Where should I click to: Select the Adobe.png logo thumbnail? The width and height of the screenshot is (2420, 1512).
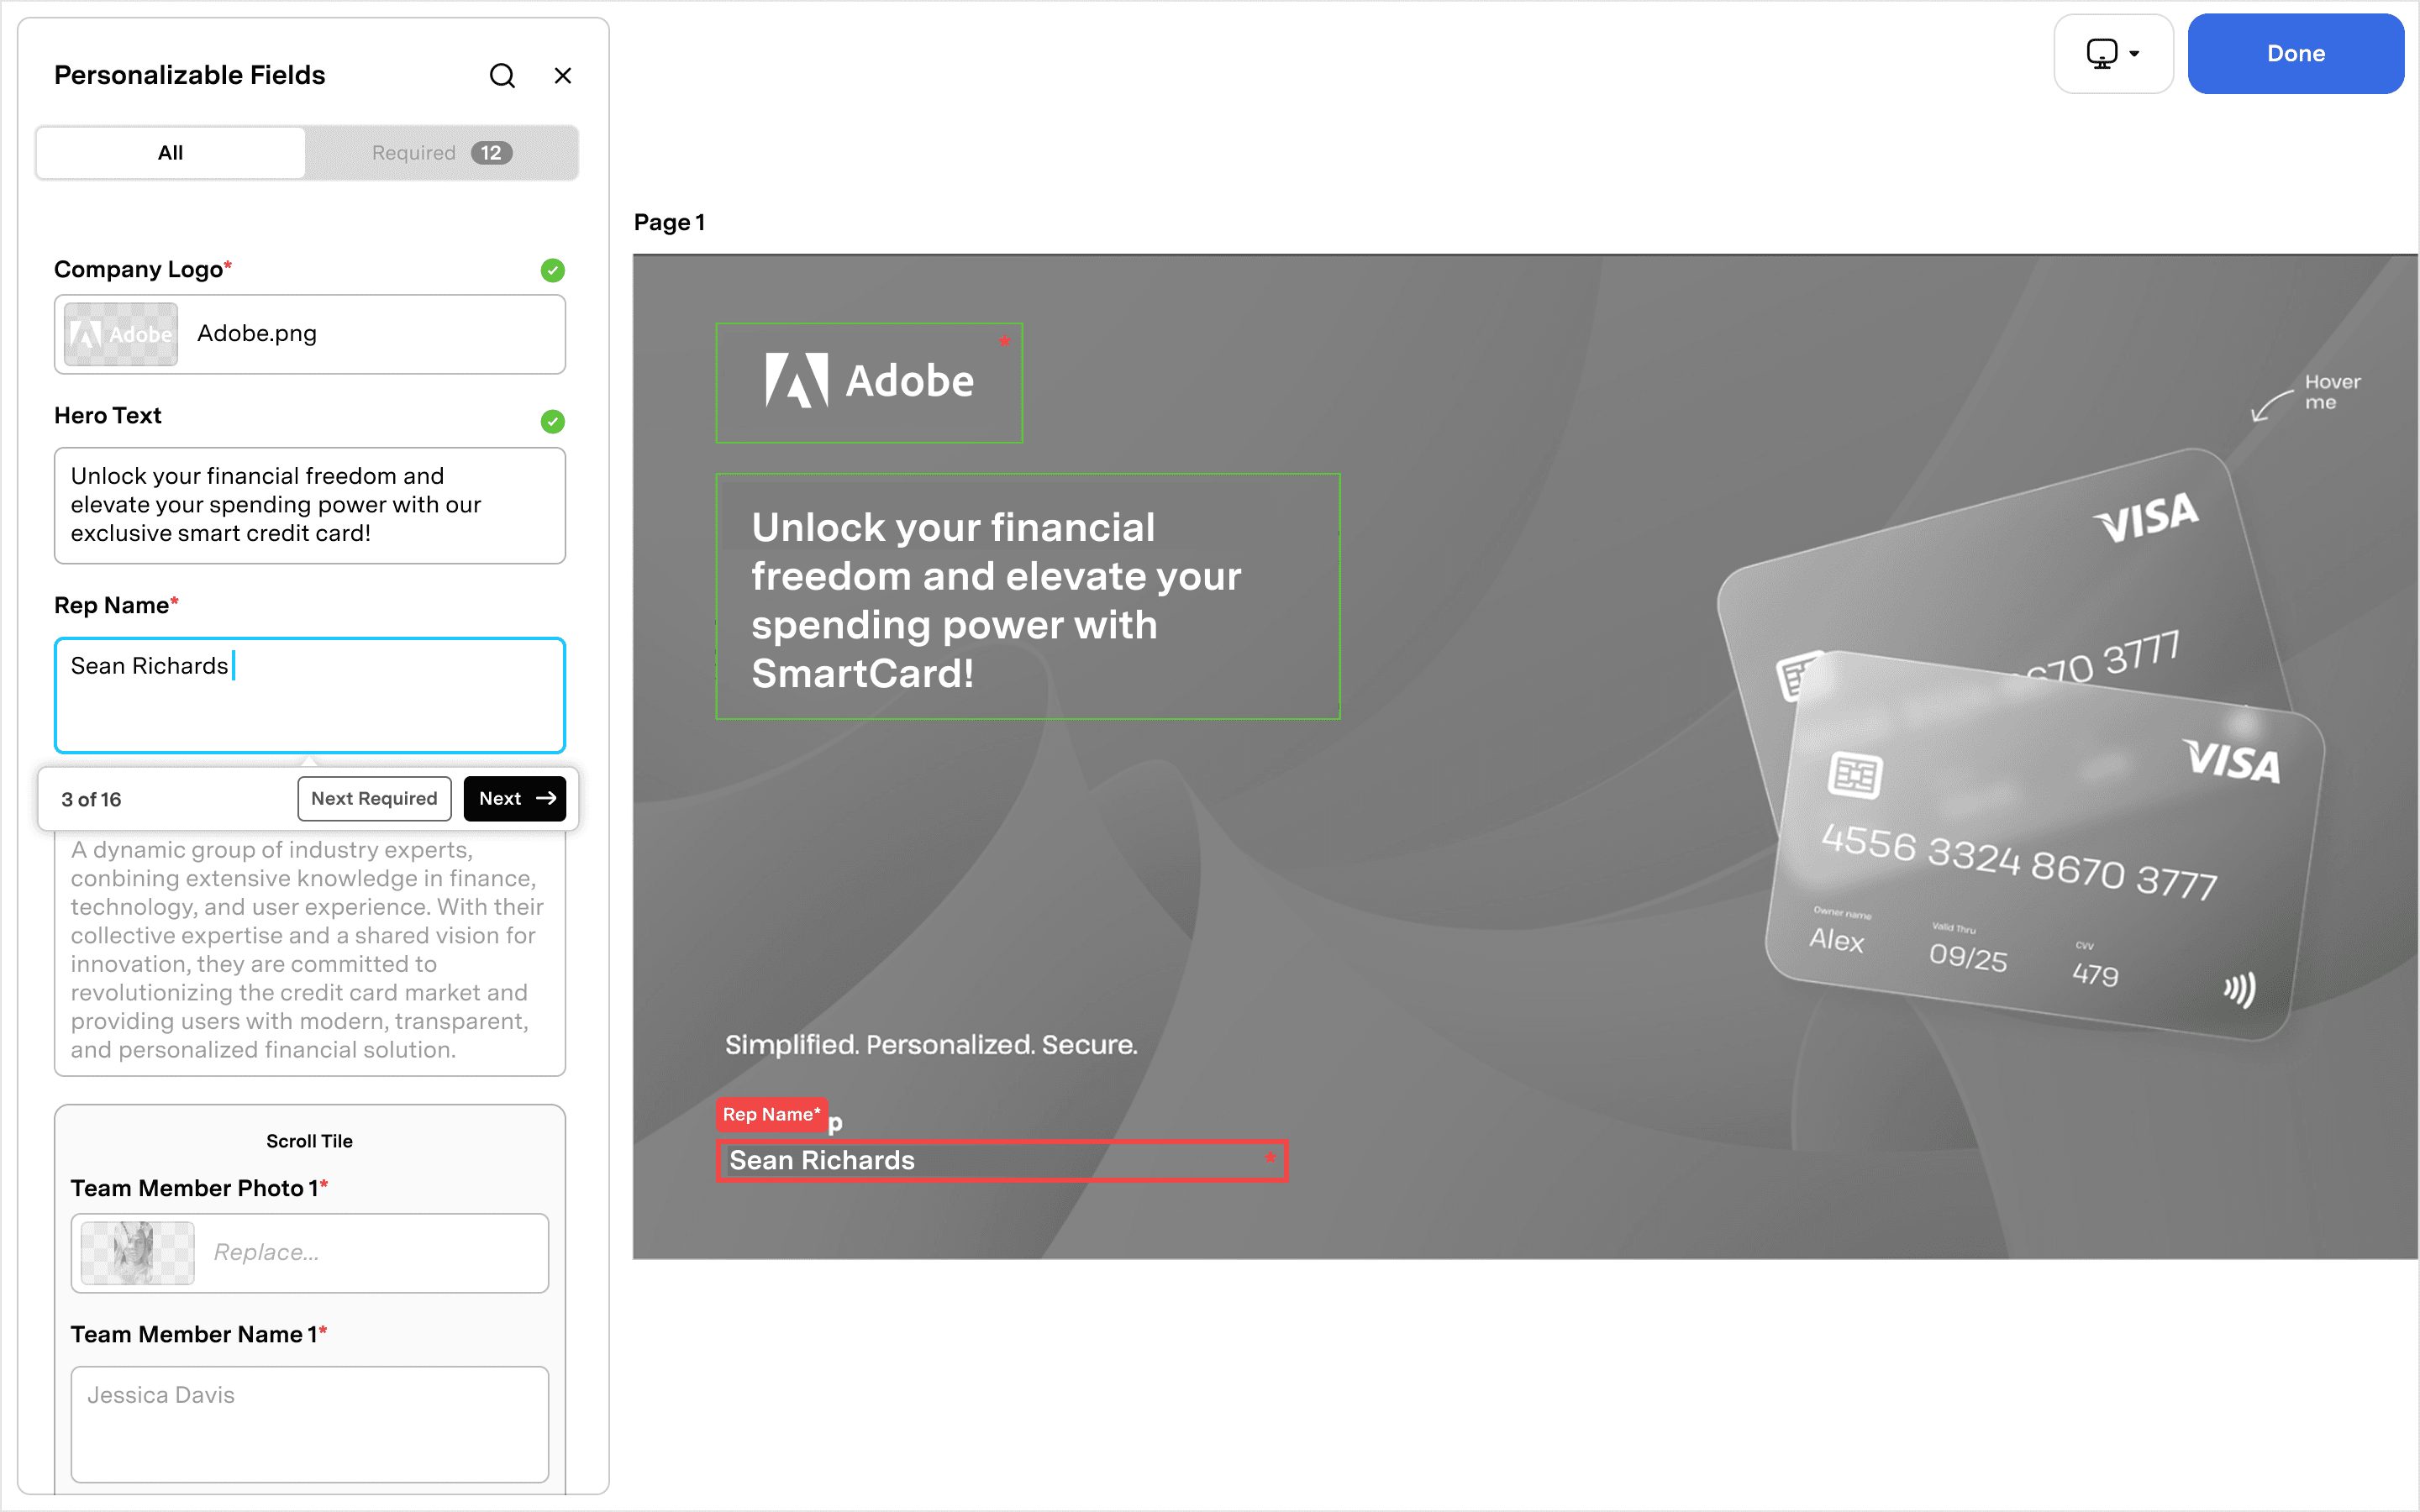(121, 334)
